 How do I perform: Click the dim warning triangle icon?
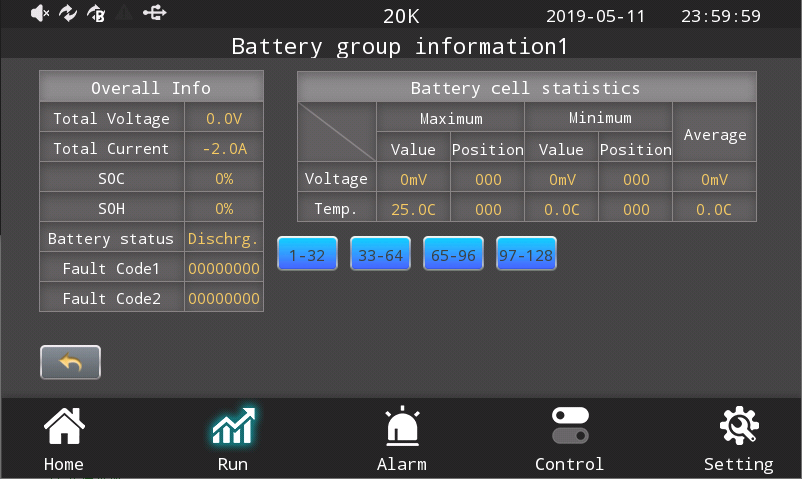[x=124, y=13]
